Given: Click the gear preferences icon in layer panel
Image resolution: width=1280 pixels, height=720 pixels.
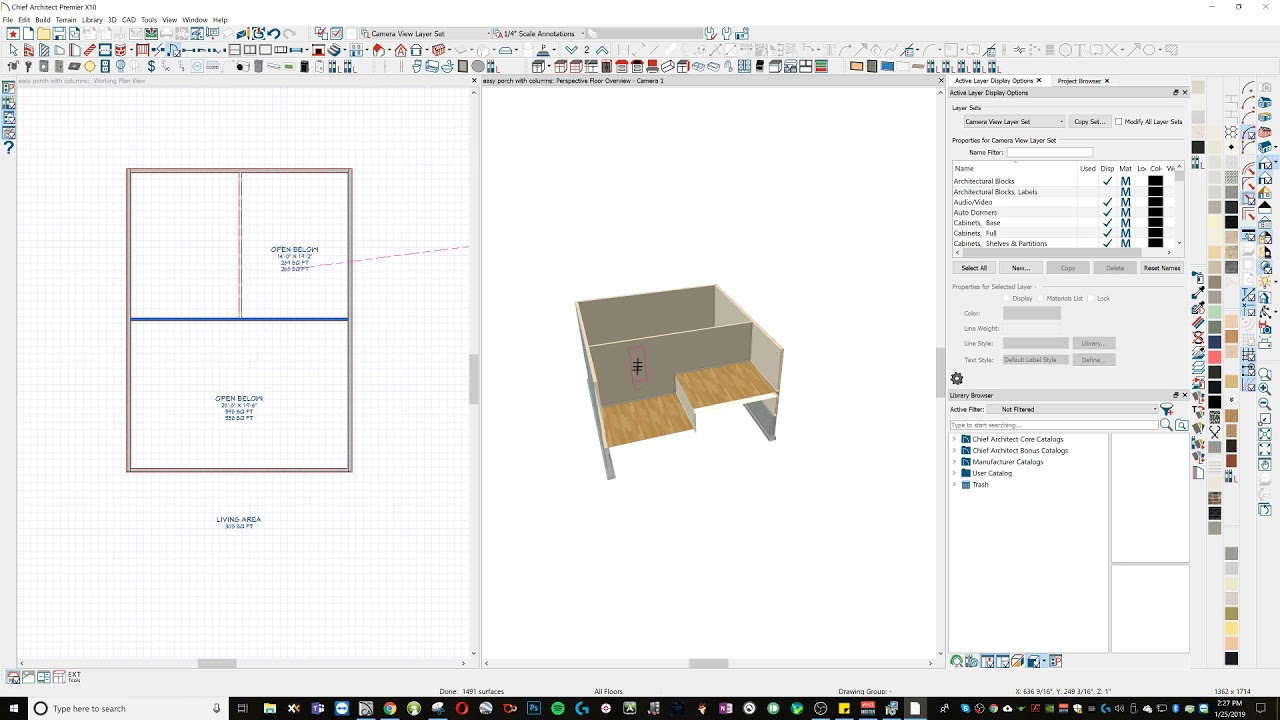Looking at the screenshot, I should (x=957, y=378).
